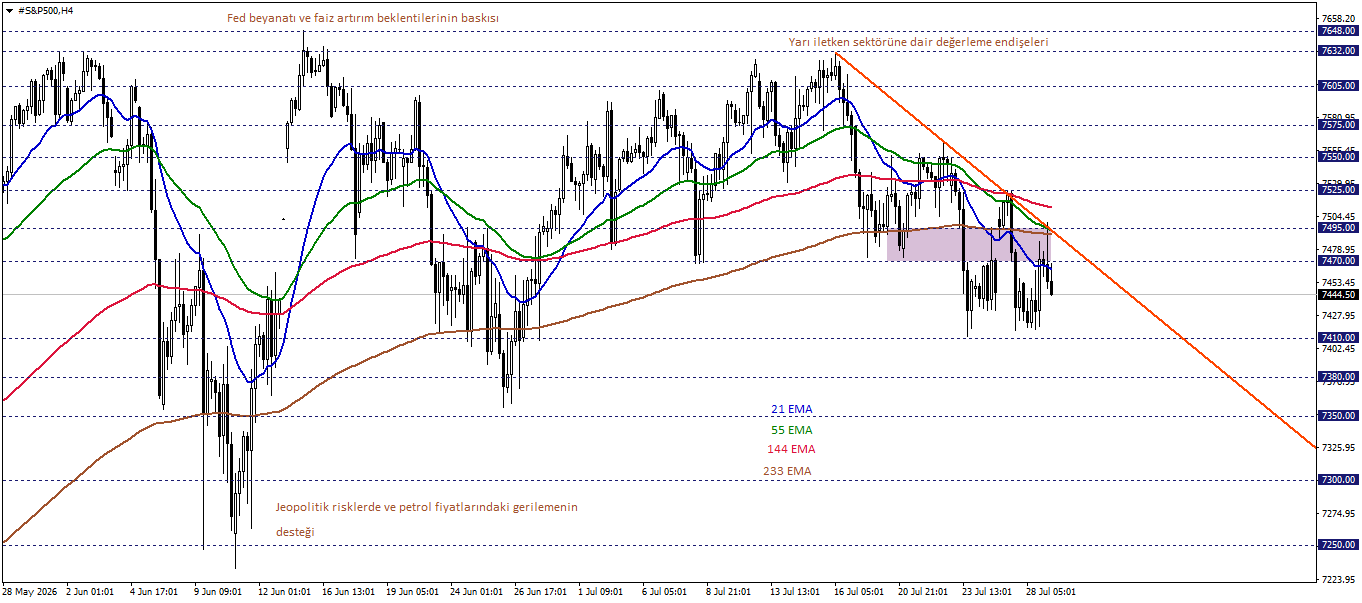Select the green '55 EMA' legend label
1362x603 pixels.
pyautogui.click(x=792, y=430)
